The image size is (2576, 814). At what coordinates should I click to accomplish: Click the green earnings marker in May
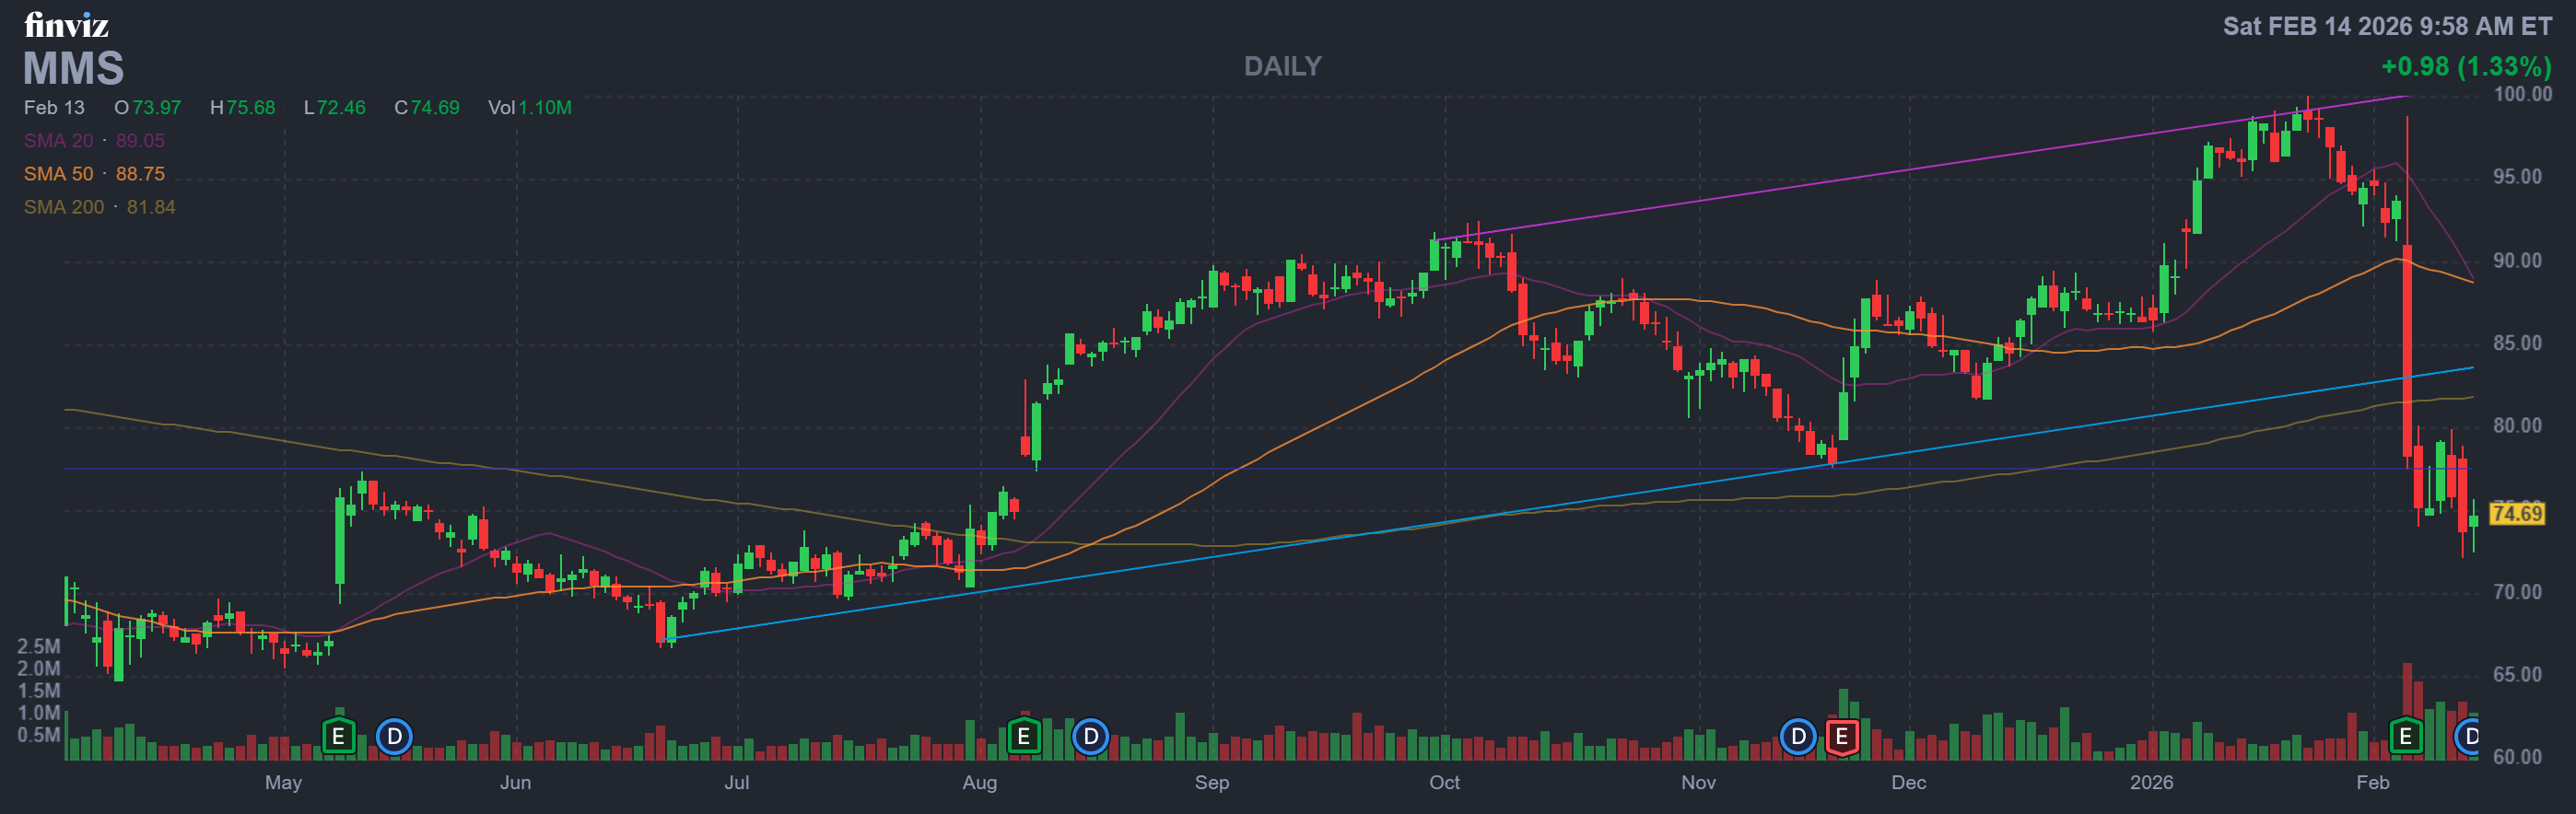click(x=339, y=737)
